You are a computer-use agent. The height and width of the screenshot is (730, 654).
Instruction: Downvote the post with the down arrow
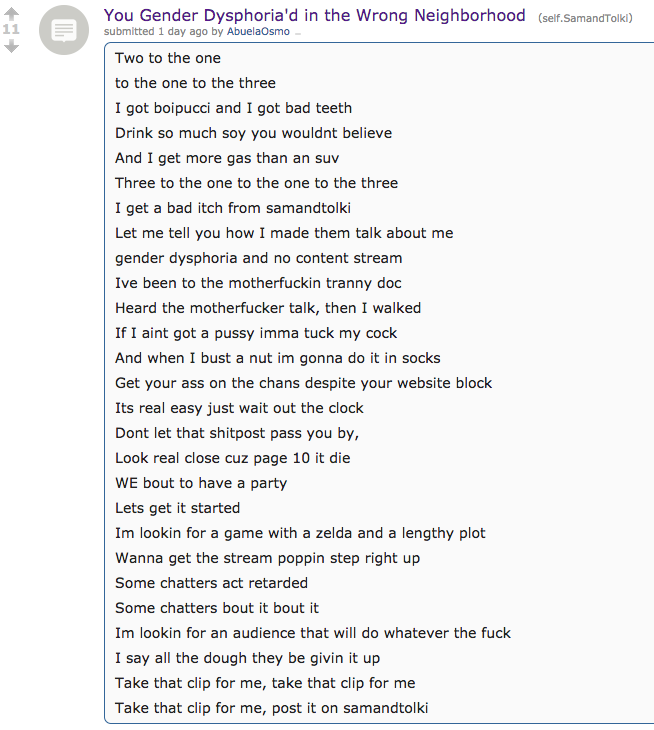coord(11,46)
